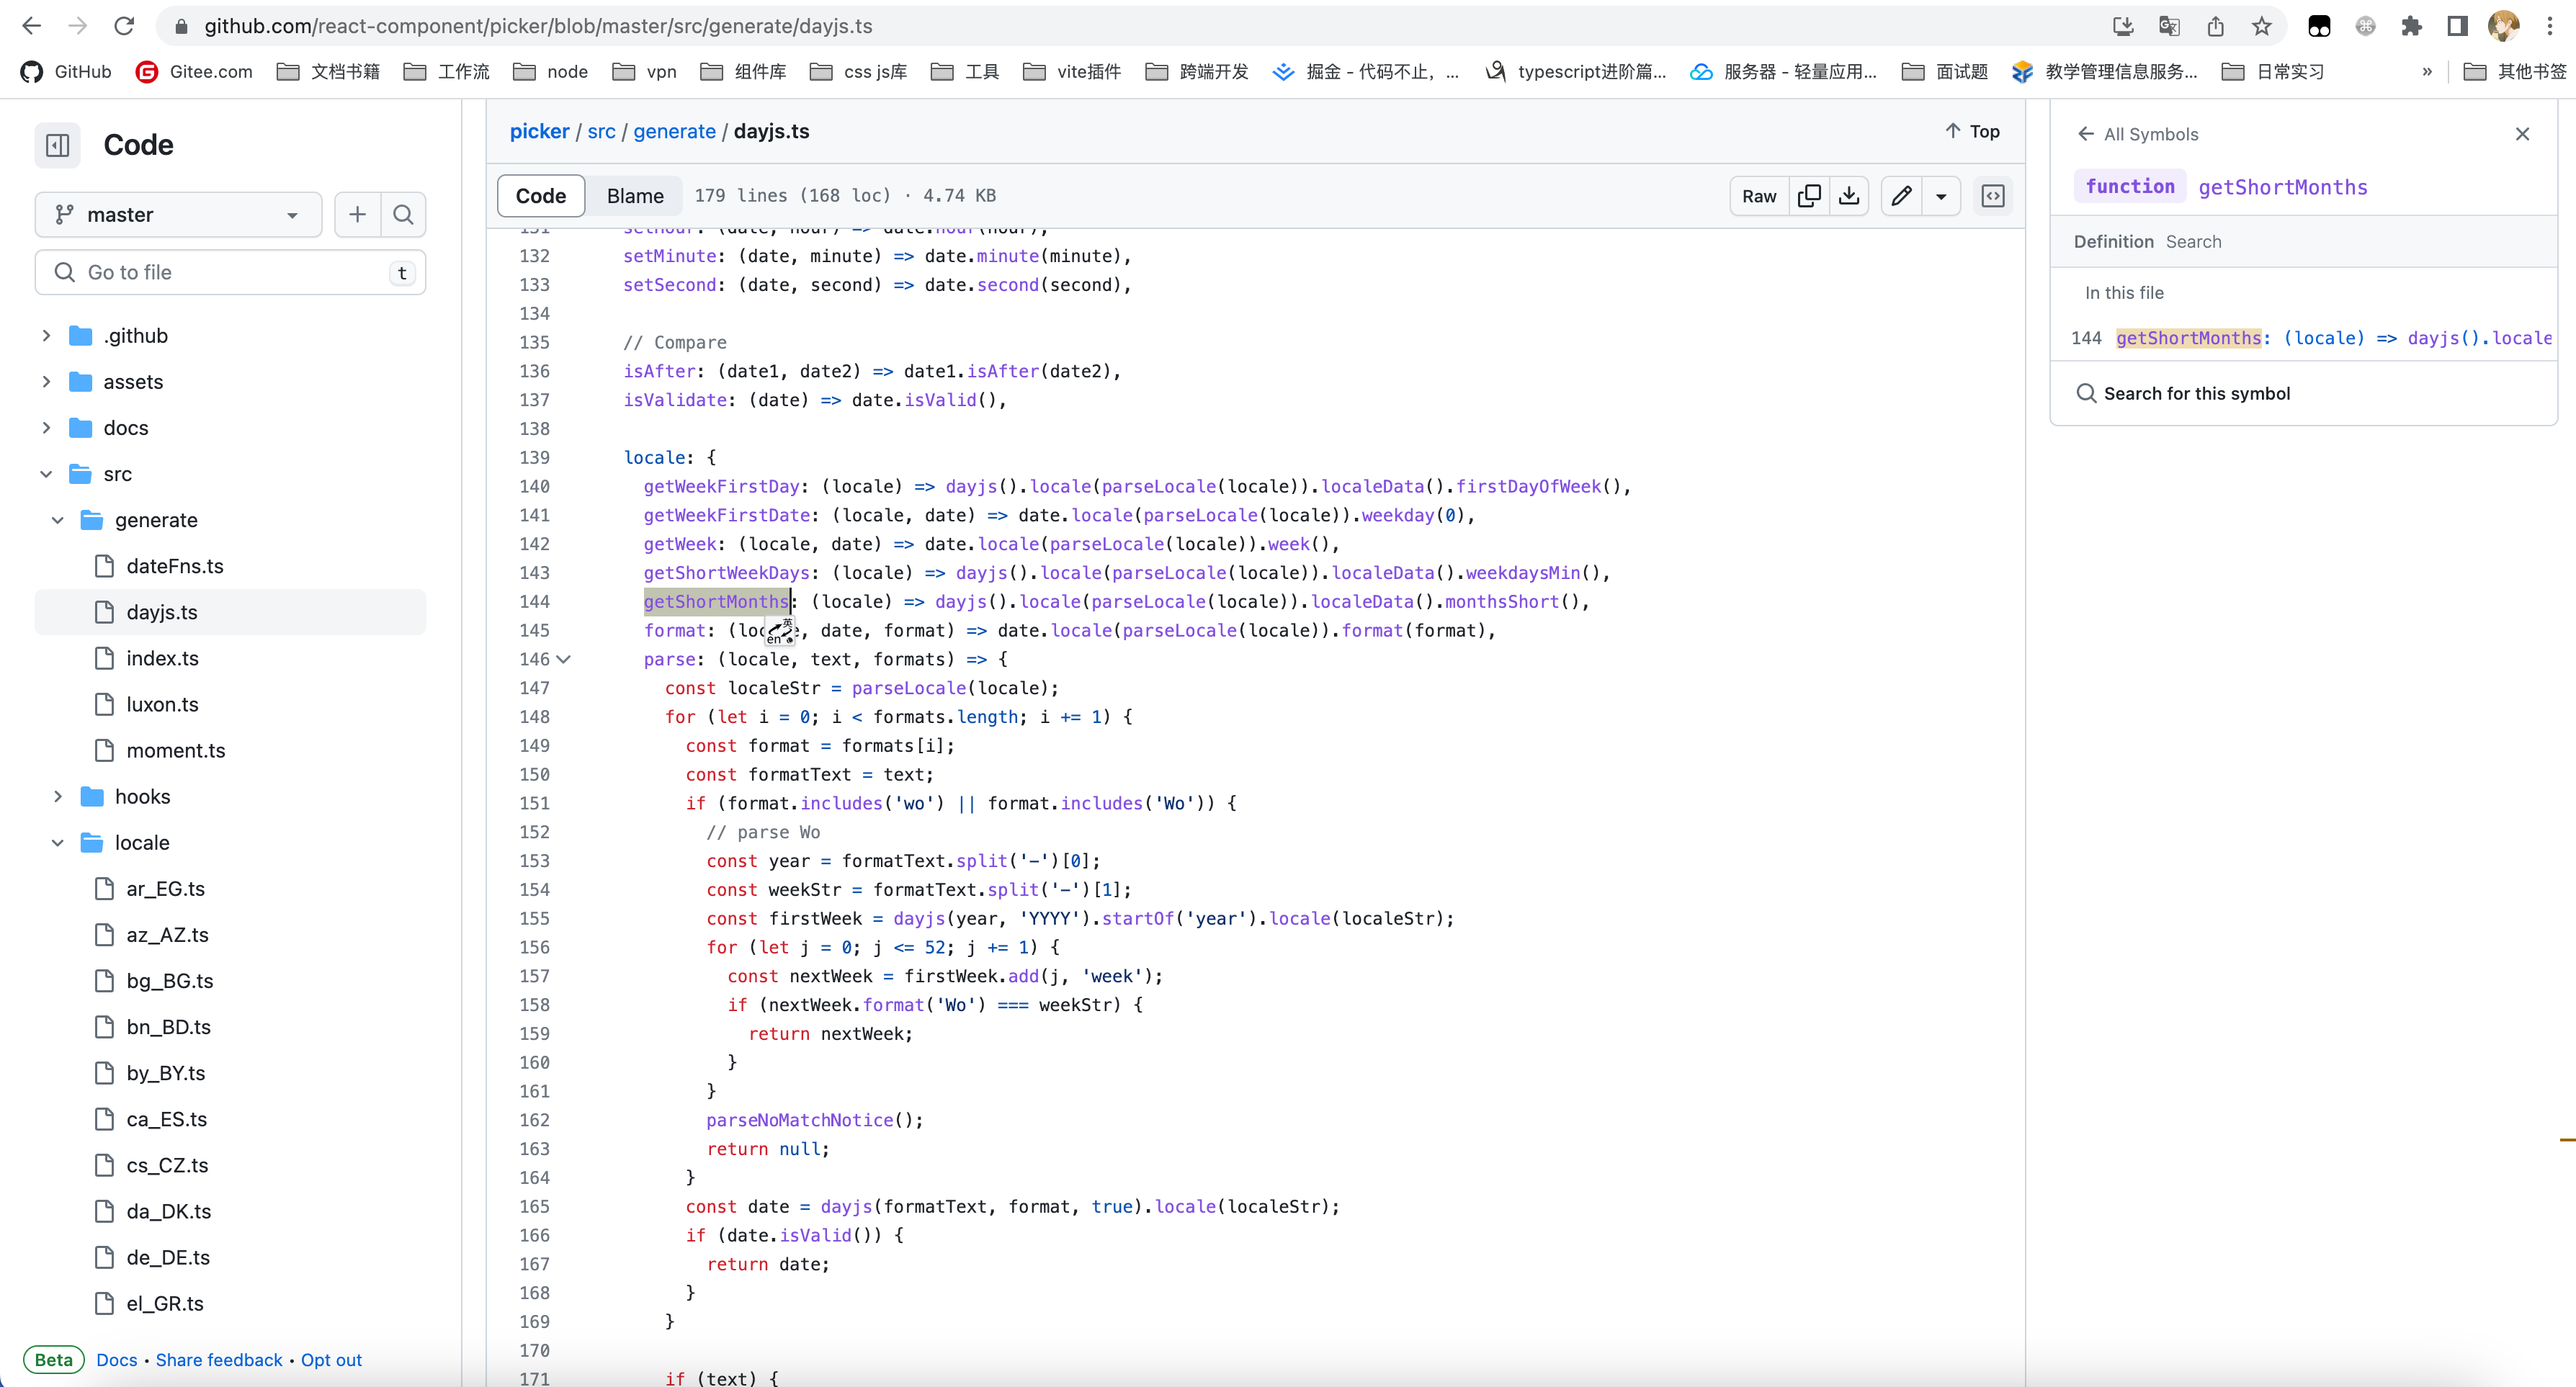Open the browser extensions puzzle icon
This screenshot has width=2576, height=1387.
pyautogui.click(x=2412, y=26)
